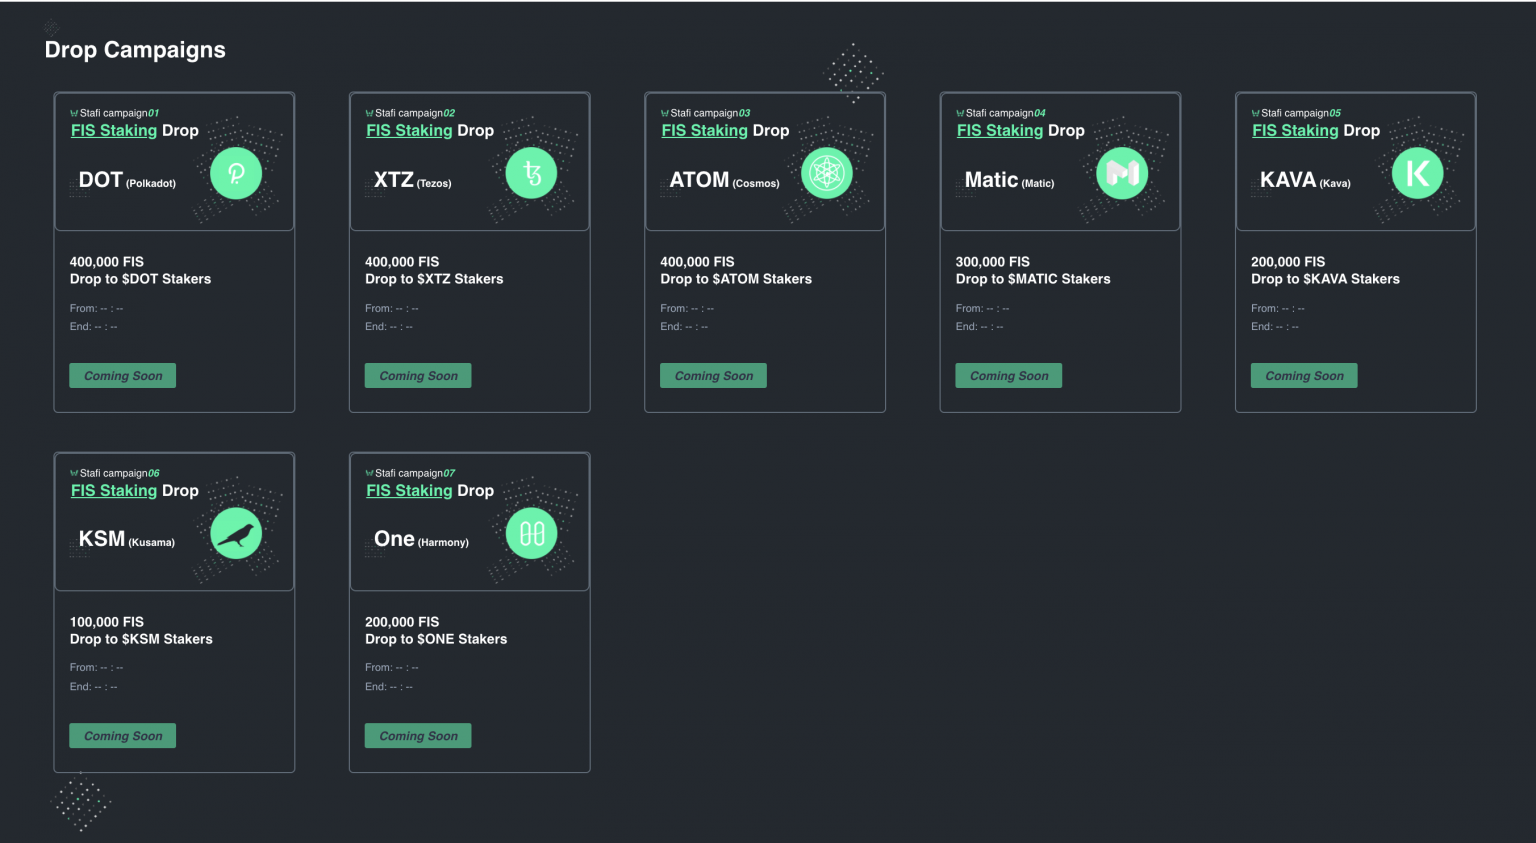Click the Harmony One coin icon
Screen dimensions: 1536x843
pyautogui.click(x=531, y=534)
